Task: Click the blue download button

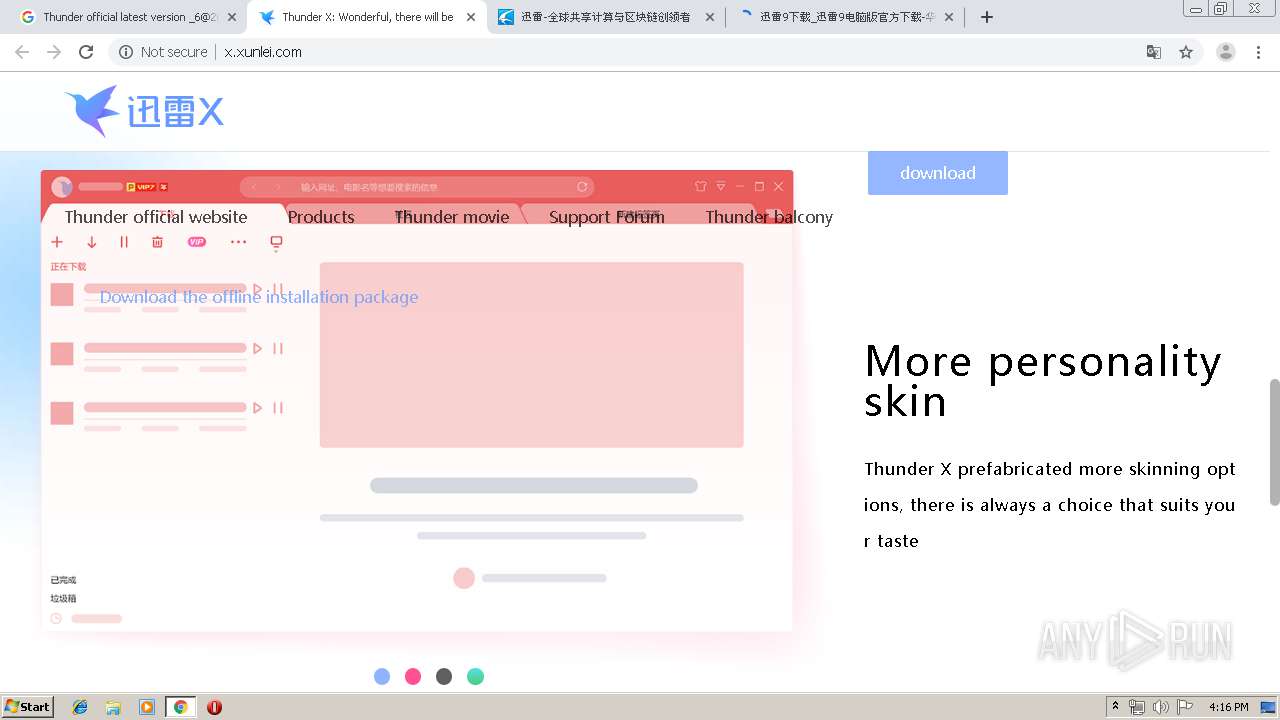Action: click(938, 173)
